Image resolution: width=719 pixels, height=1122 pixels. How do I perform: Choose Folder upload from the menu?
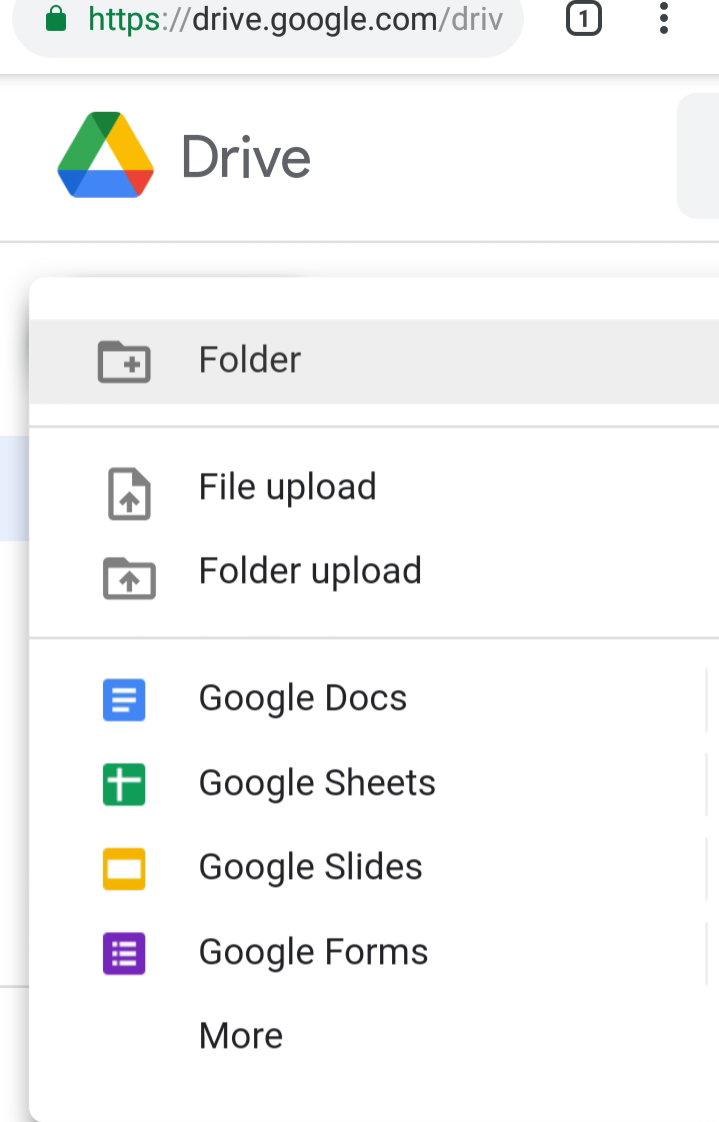click(x=373, y=571)
